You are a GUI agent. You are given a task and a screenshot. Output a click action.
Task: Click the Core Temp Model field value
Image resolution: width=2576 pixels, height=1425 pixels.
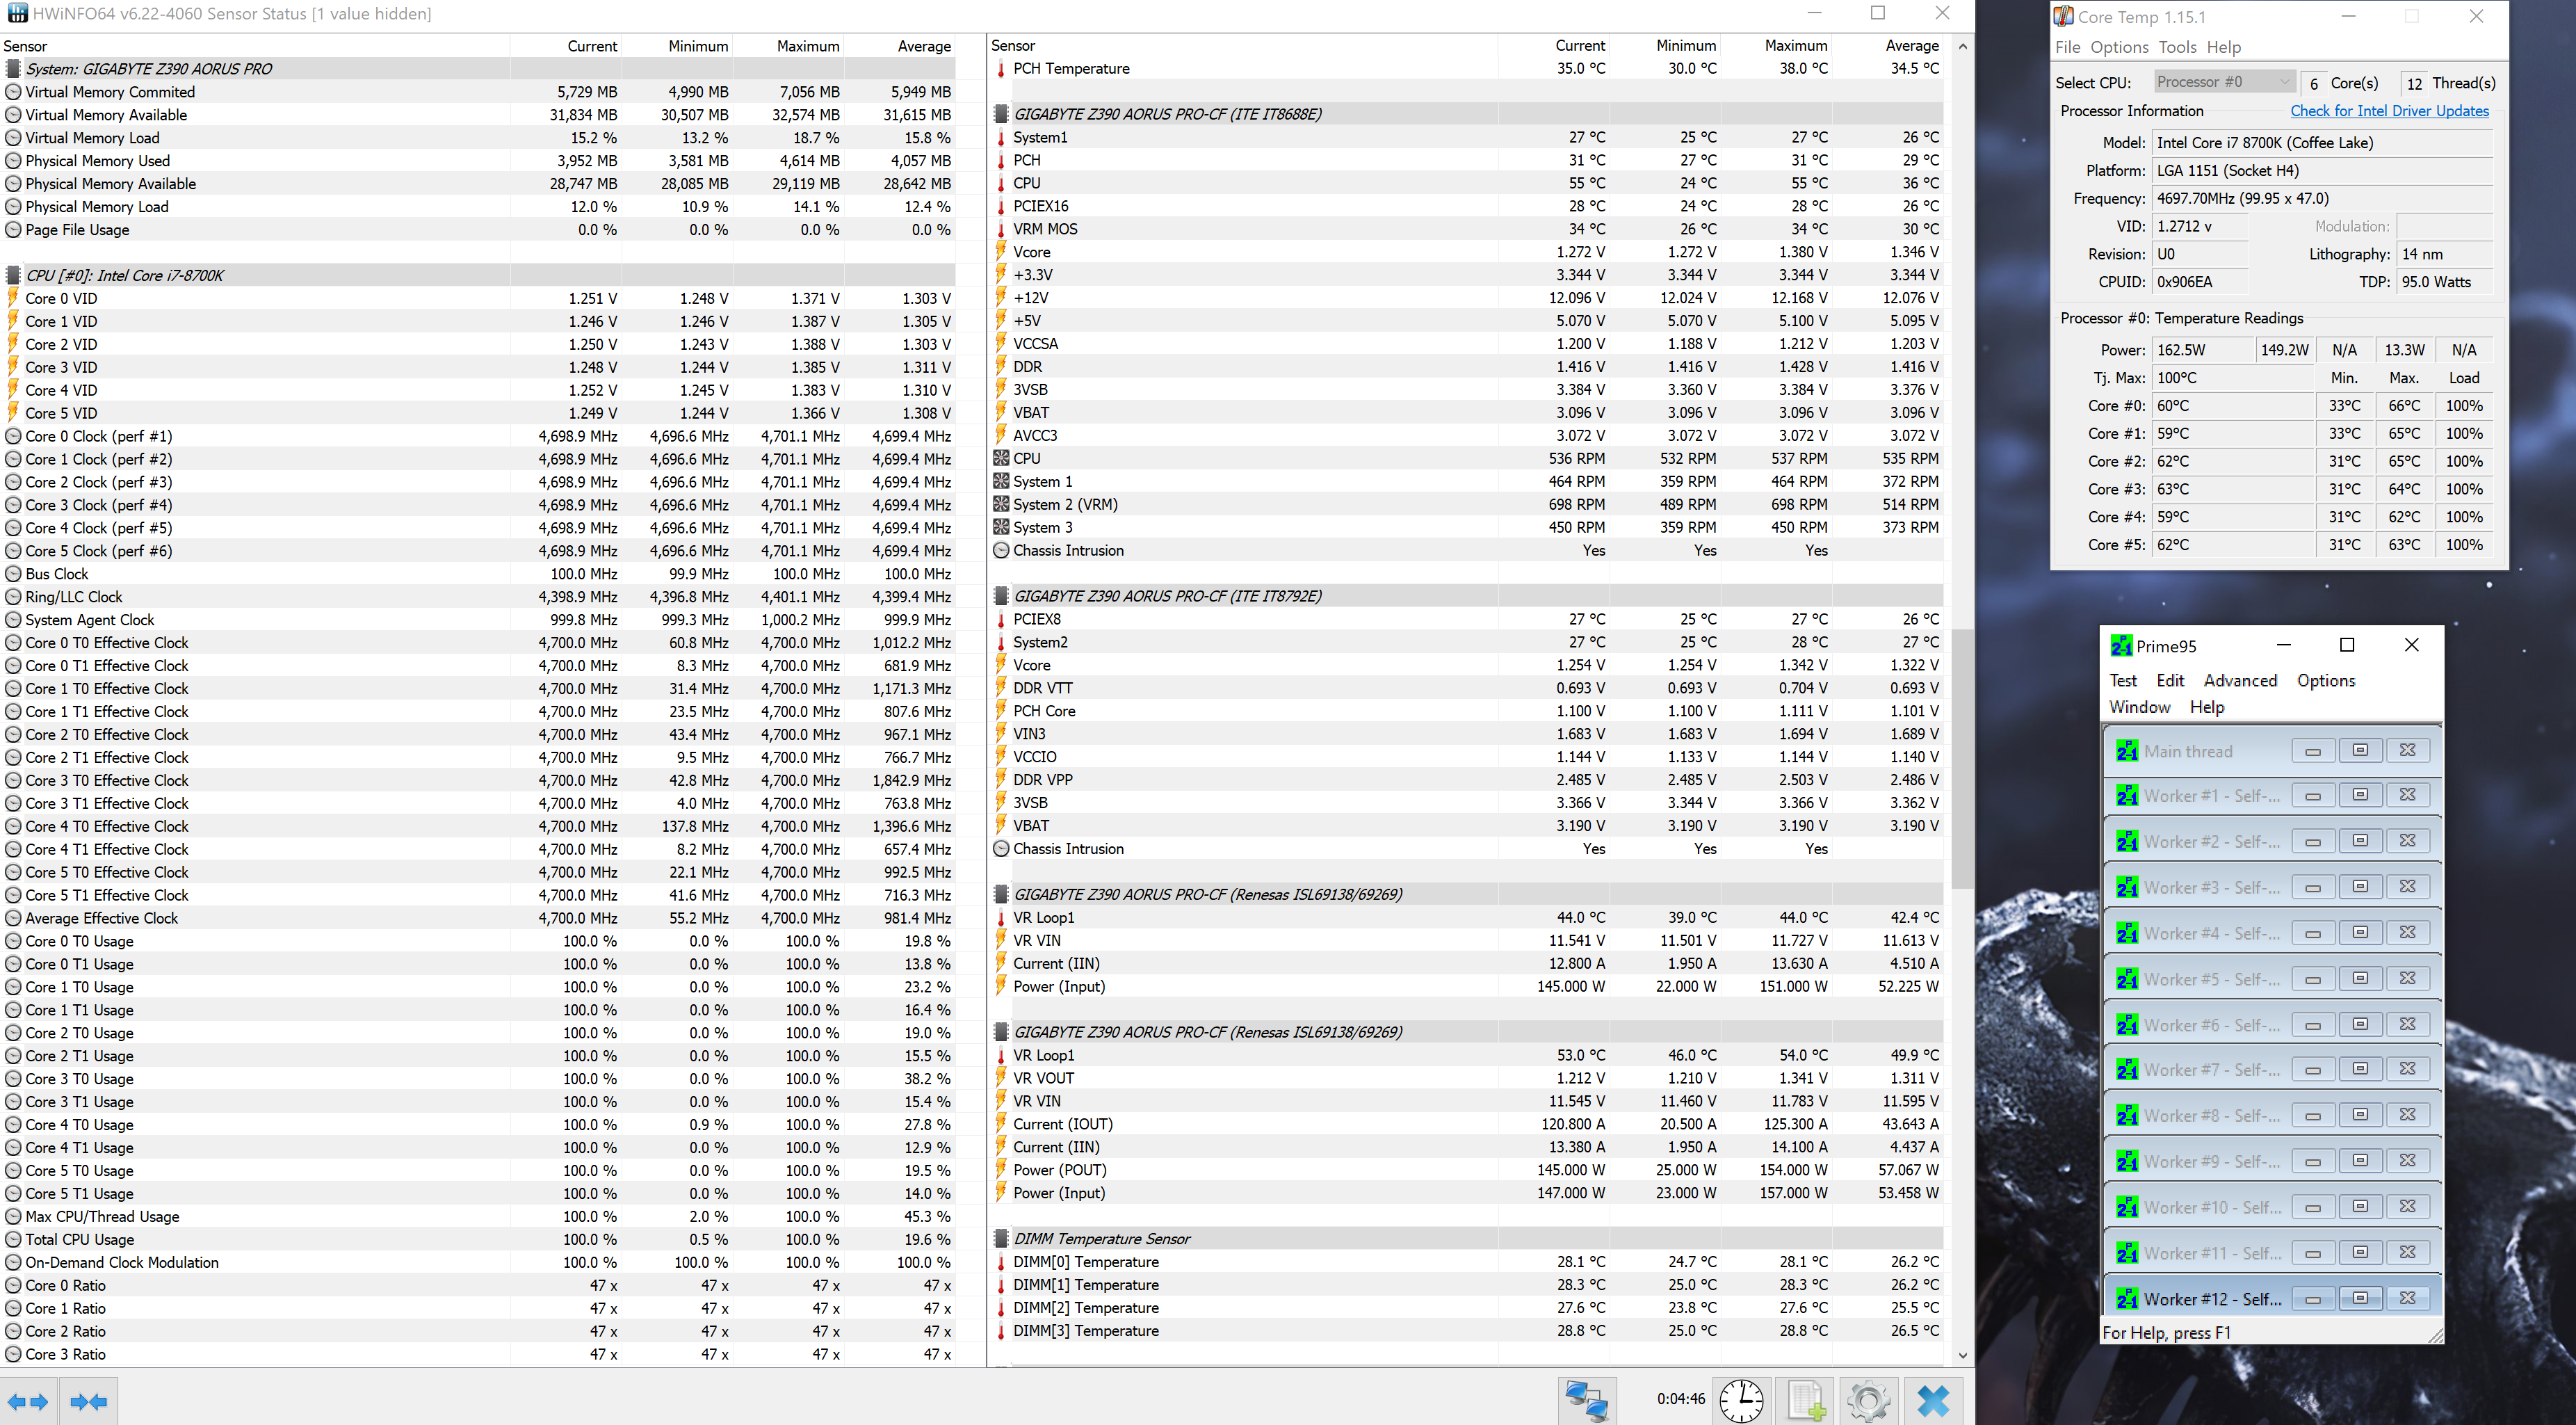(x=2322, y=143)
